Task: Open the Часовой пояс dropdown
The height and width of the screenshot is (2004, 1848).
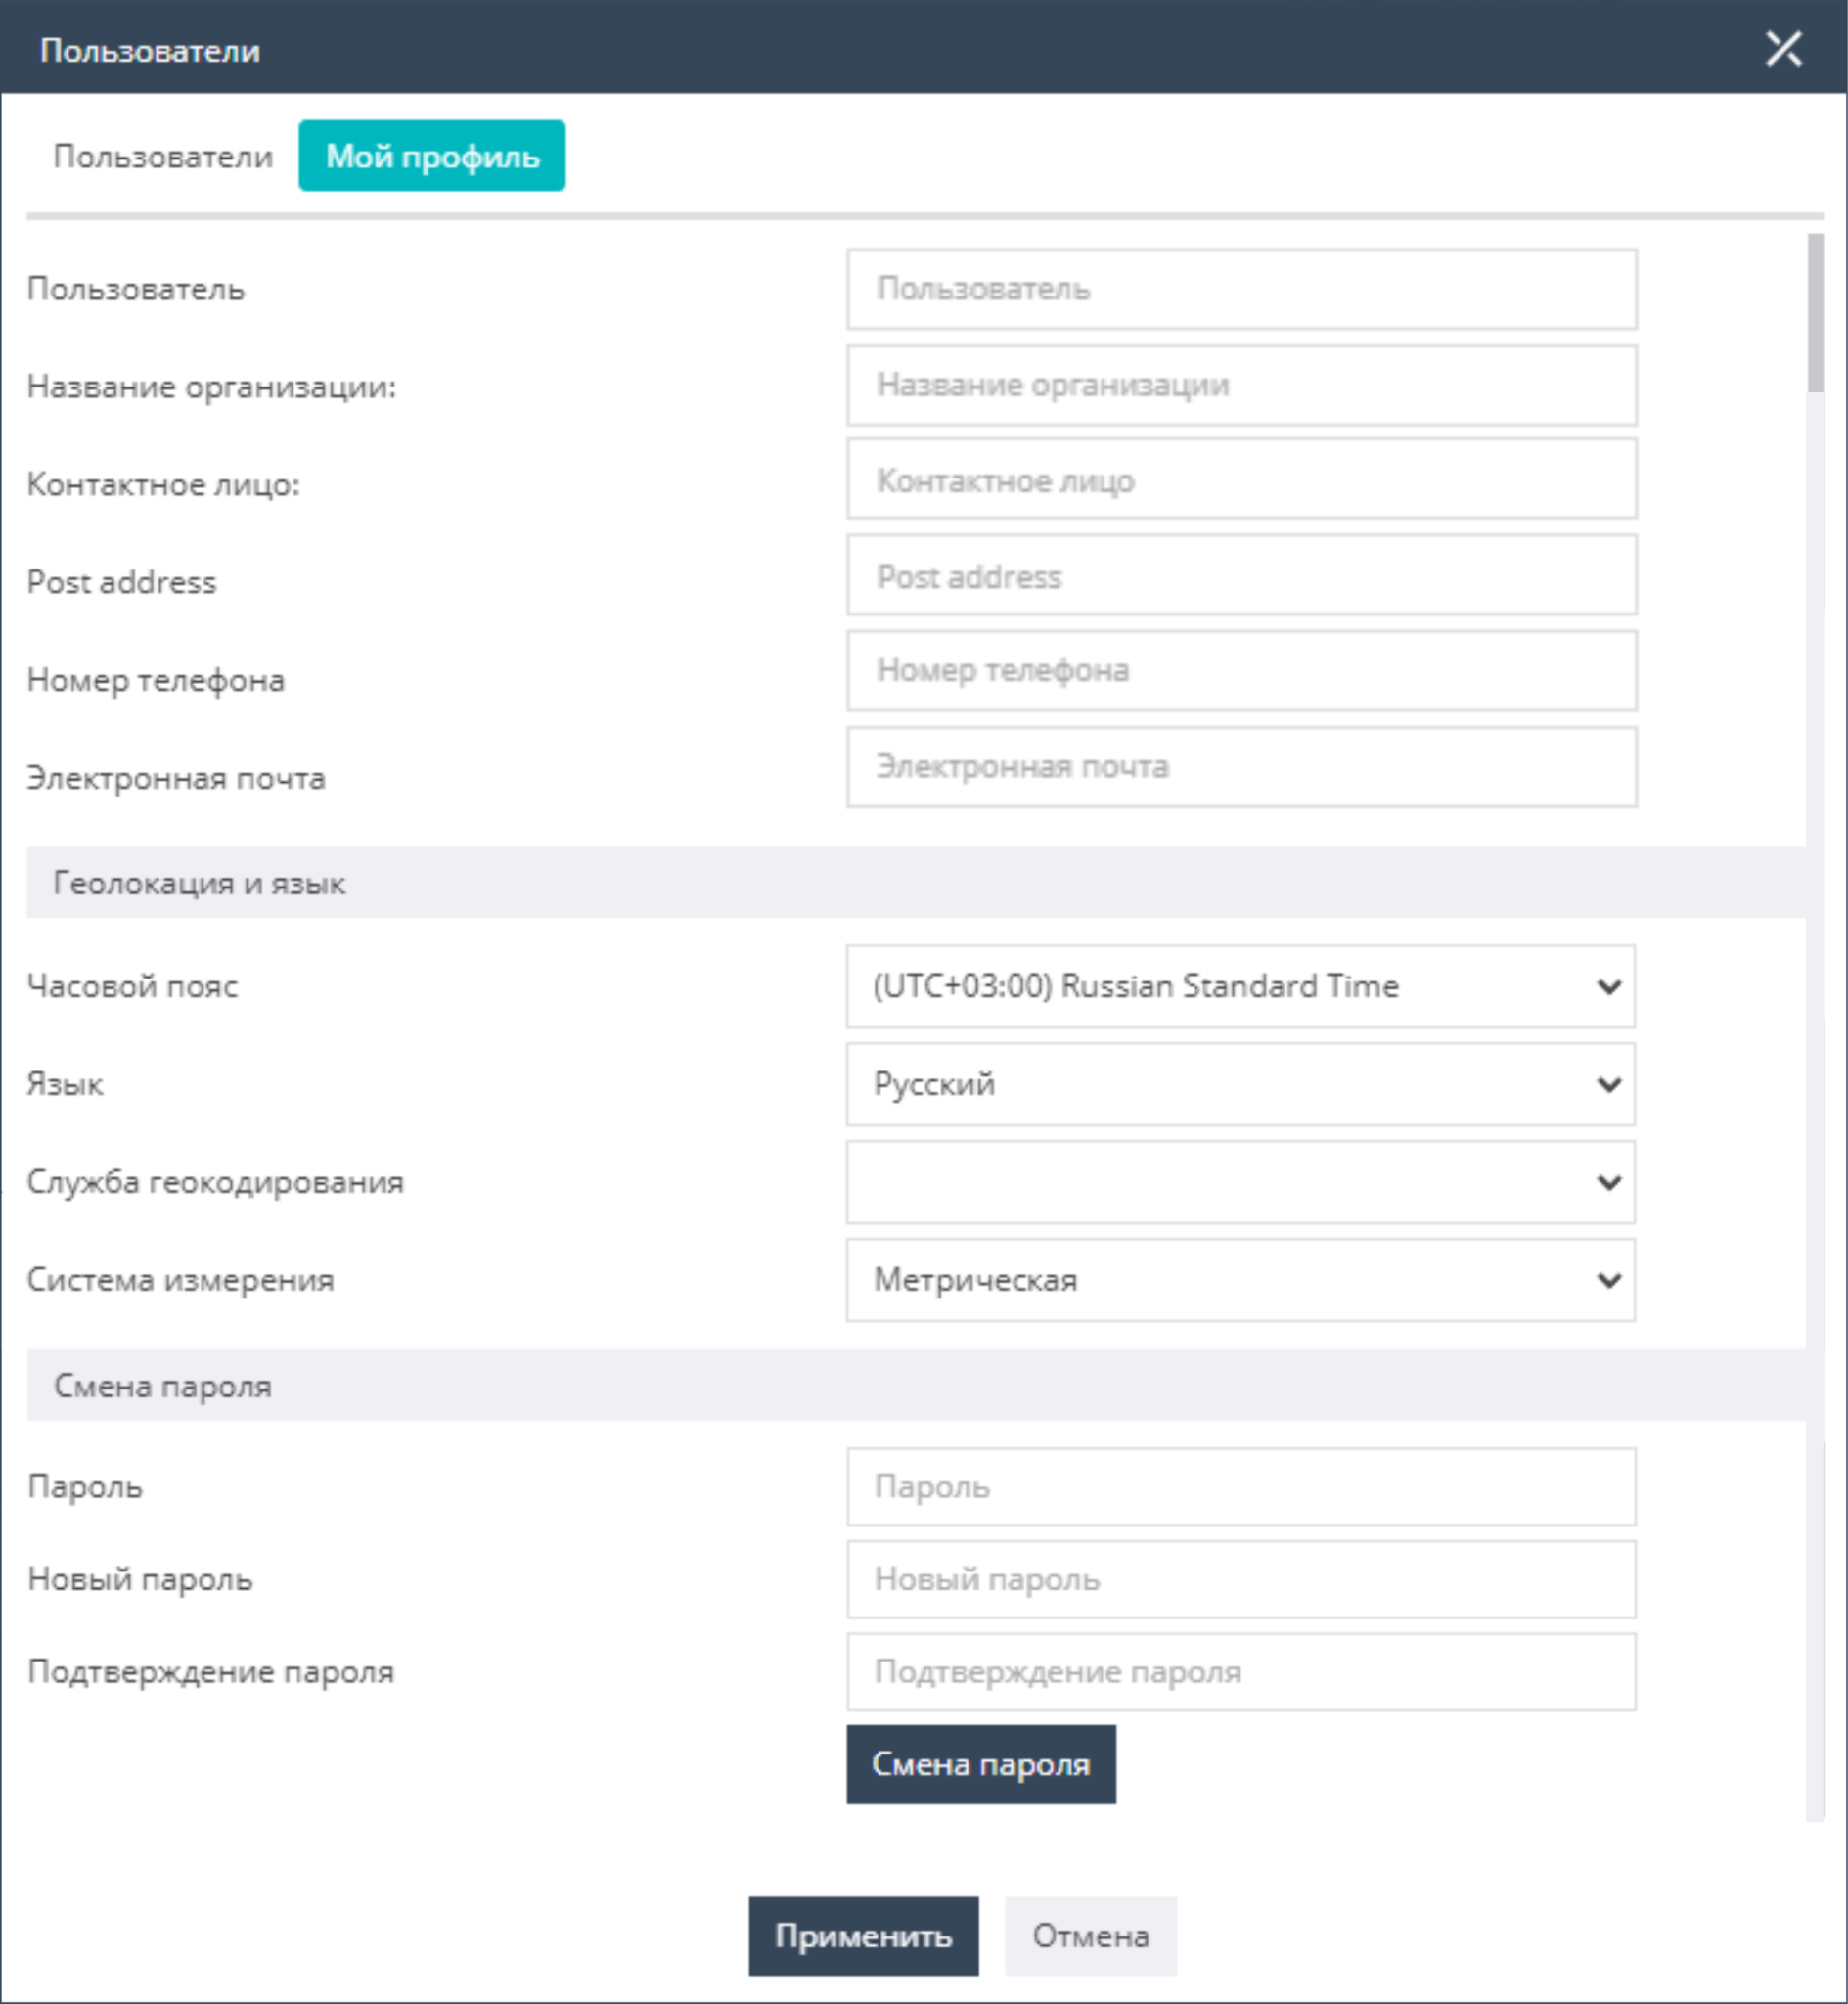Action: click(x=1241, y=986)
